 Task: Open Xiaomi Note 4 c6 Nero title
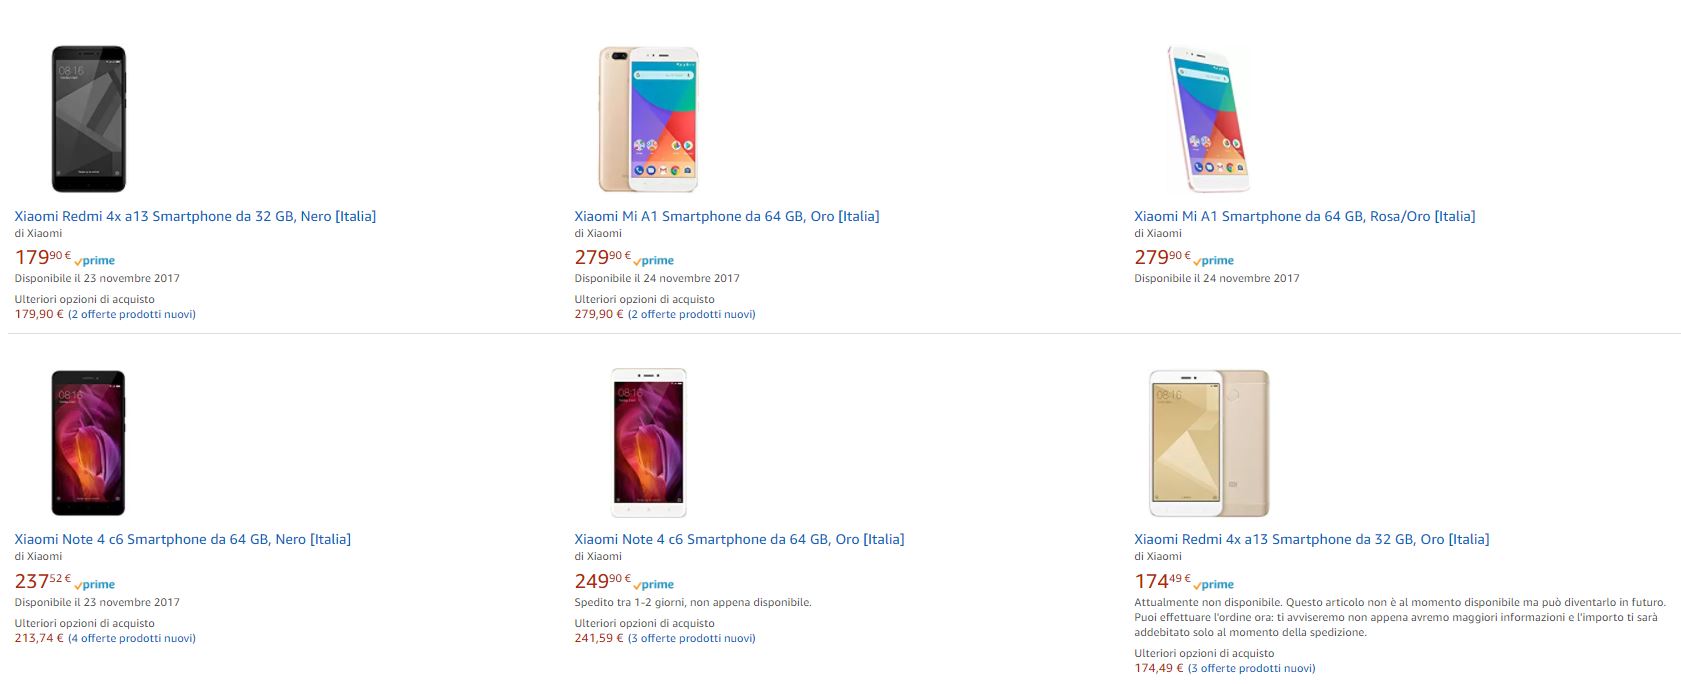(182, 539)
